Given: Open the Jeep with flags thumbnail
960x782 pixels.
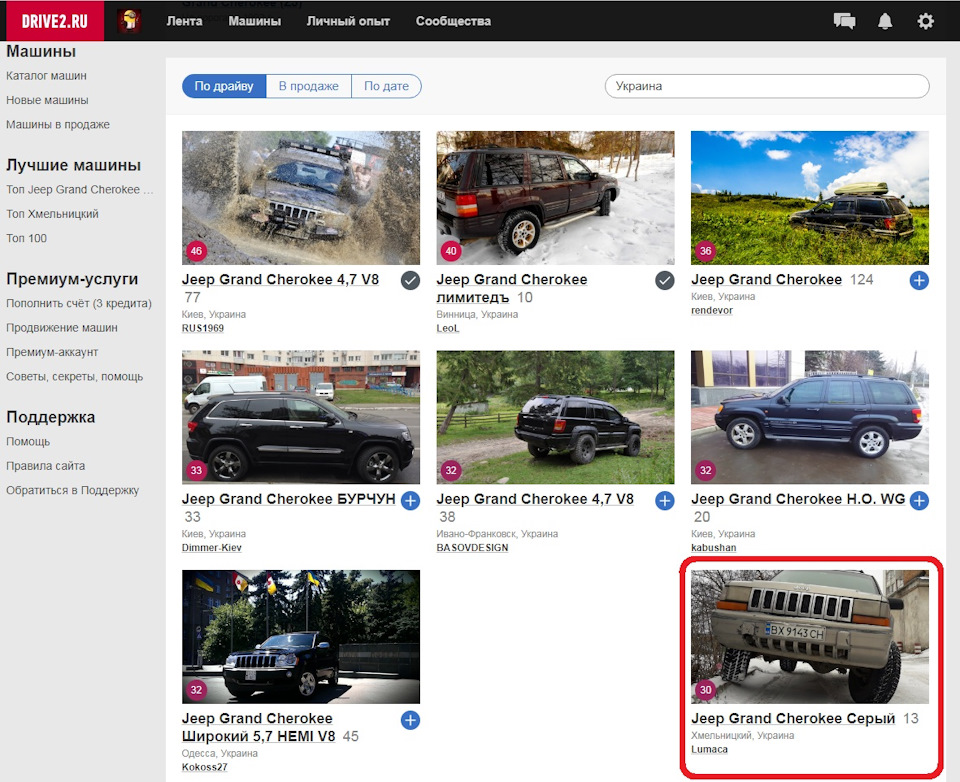Looking at the screenshot, I should coord(301,637).
